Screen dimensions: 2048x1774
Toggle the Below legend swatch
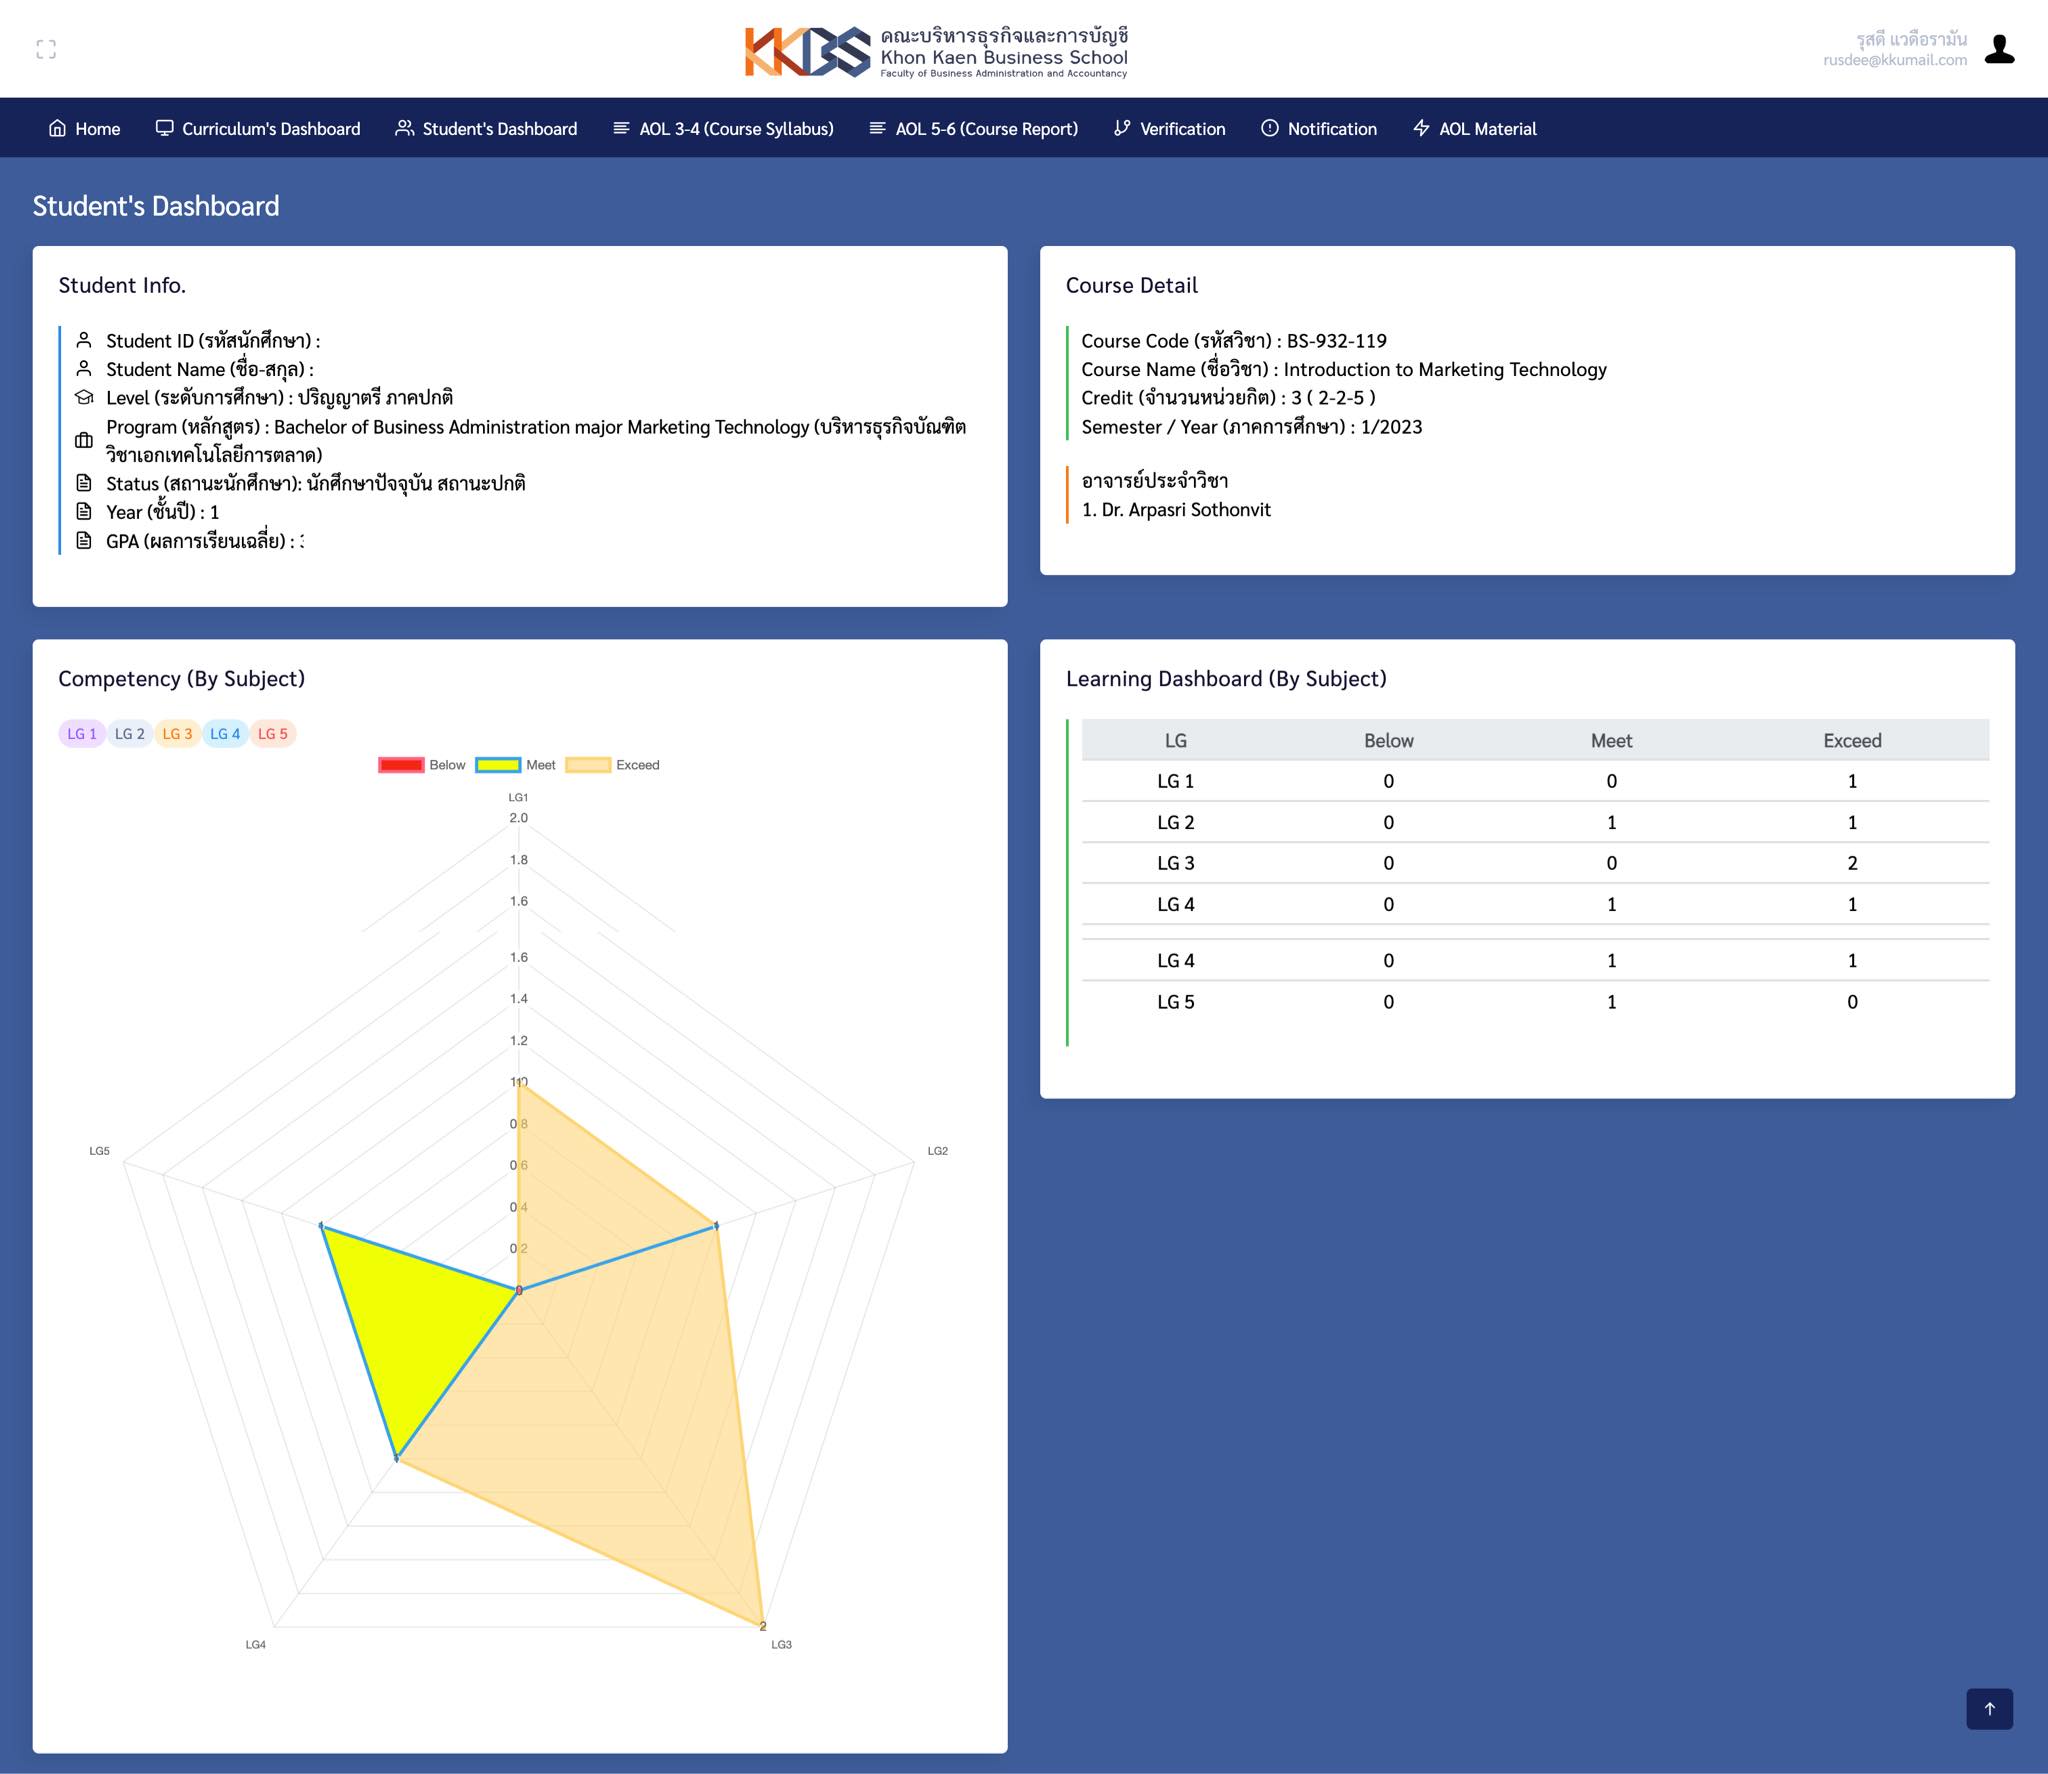point(401,765)
